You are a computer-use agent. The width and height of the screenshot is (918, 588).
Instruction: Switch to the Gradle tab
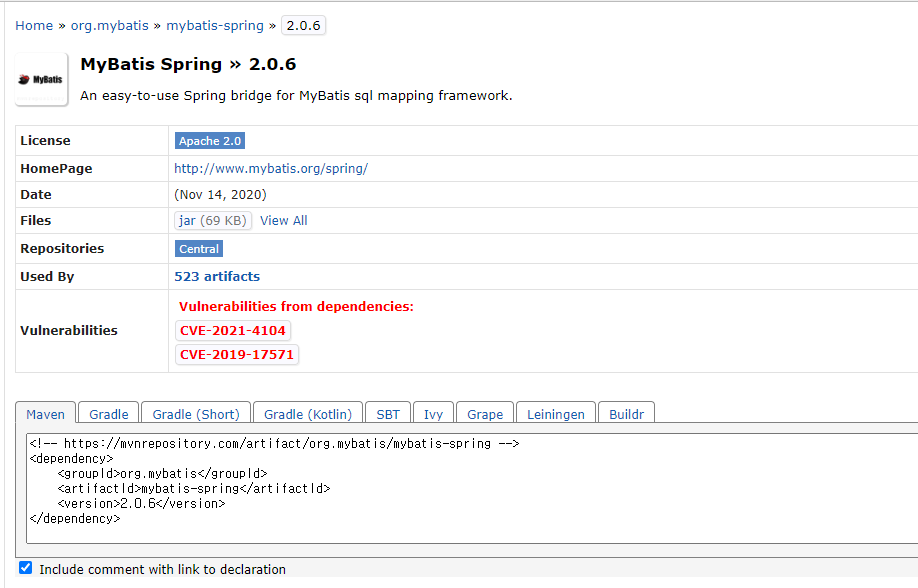coord(108,414)
